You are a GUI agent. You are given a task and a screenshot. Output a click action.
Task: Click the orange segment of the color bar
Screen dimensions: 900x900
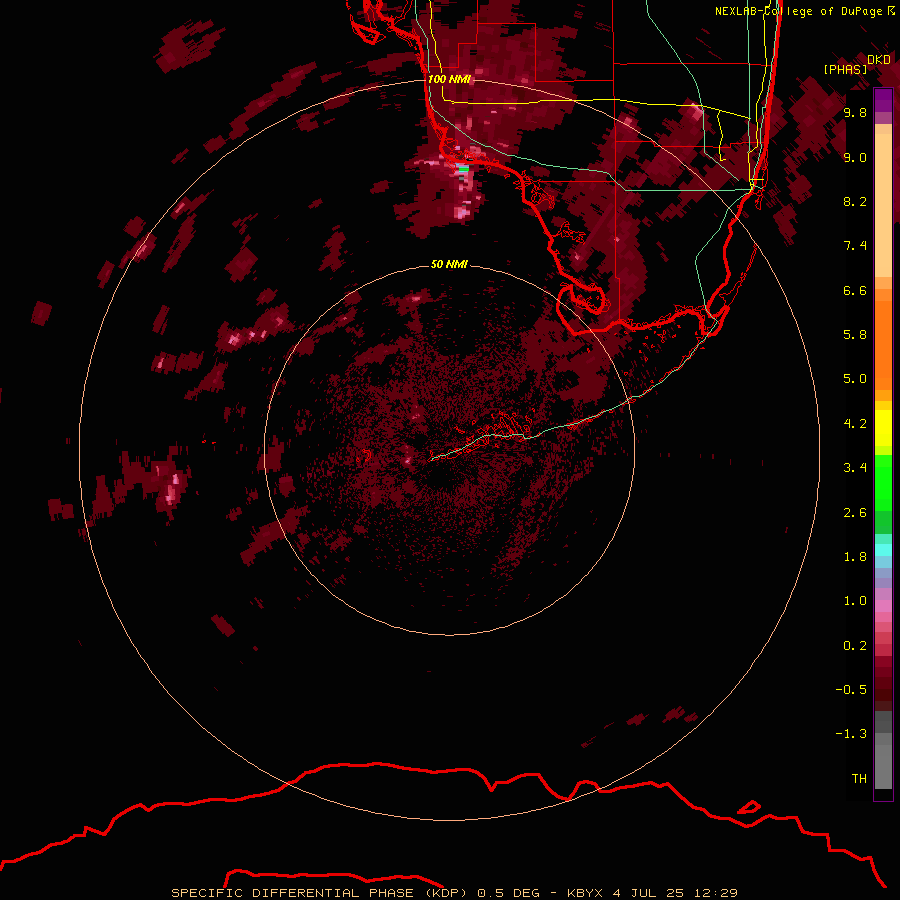[883, 340]
